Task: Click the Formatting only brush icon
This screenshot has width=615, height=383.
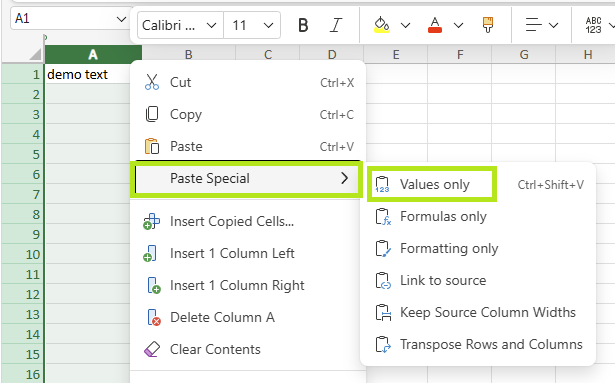Action: click(x=383, y=248)
